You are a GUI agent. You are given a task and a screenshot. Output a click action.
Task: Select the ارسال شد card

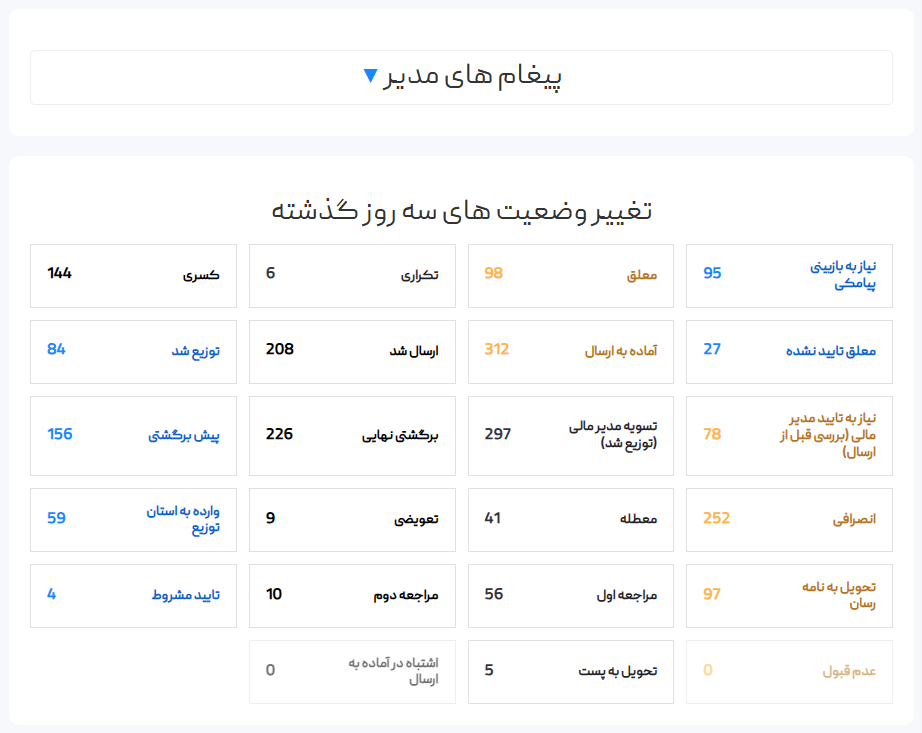(352, 351)
